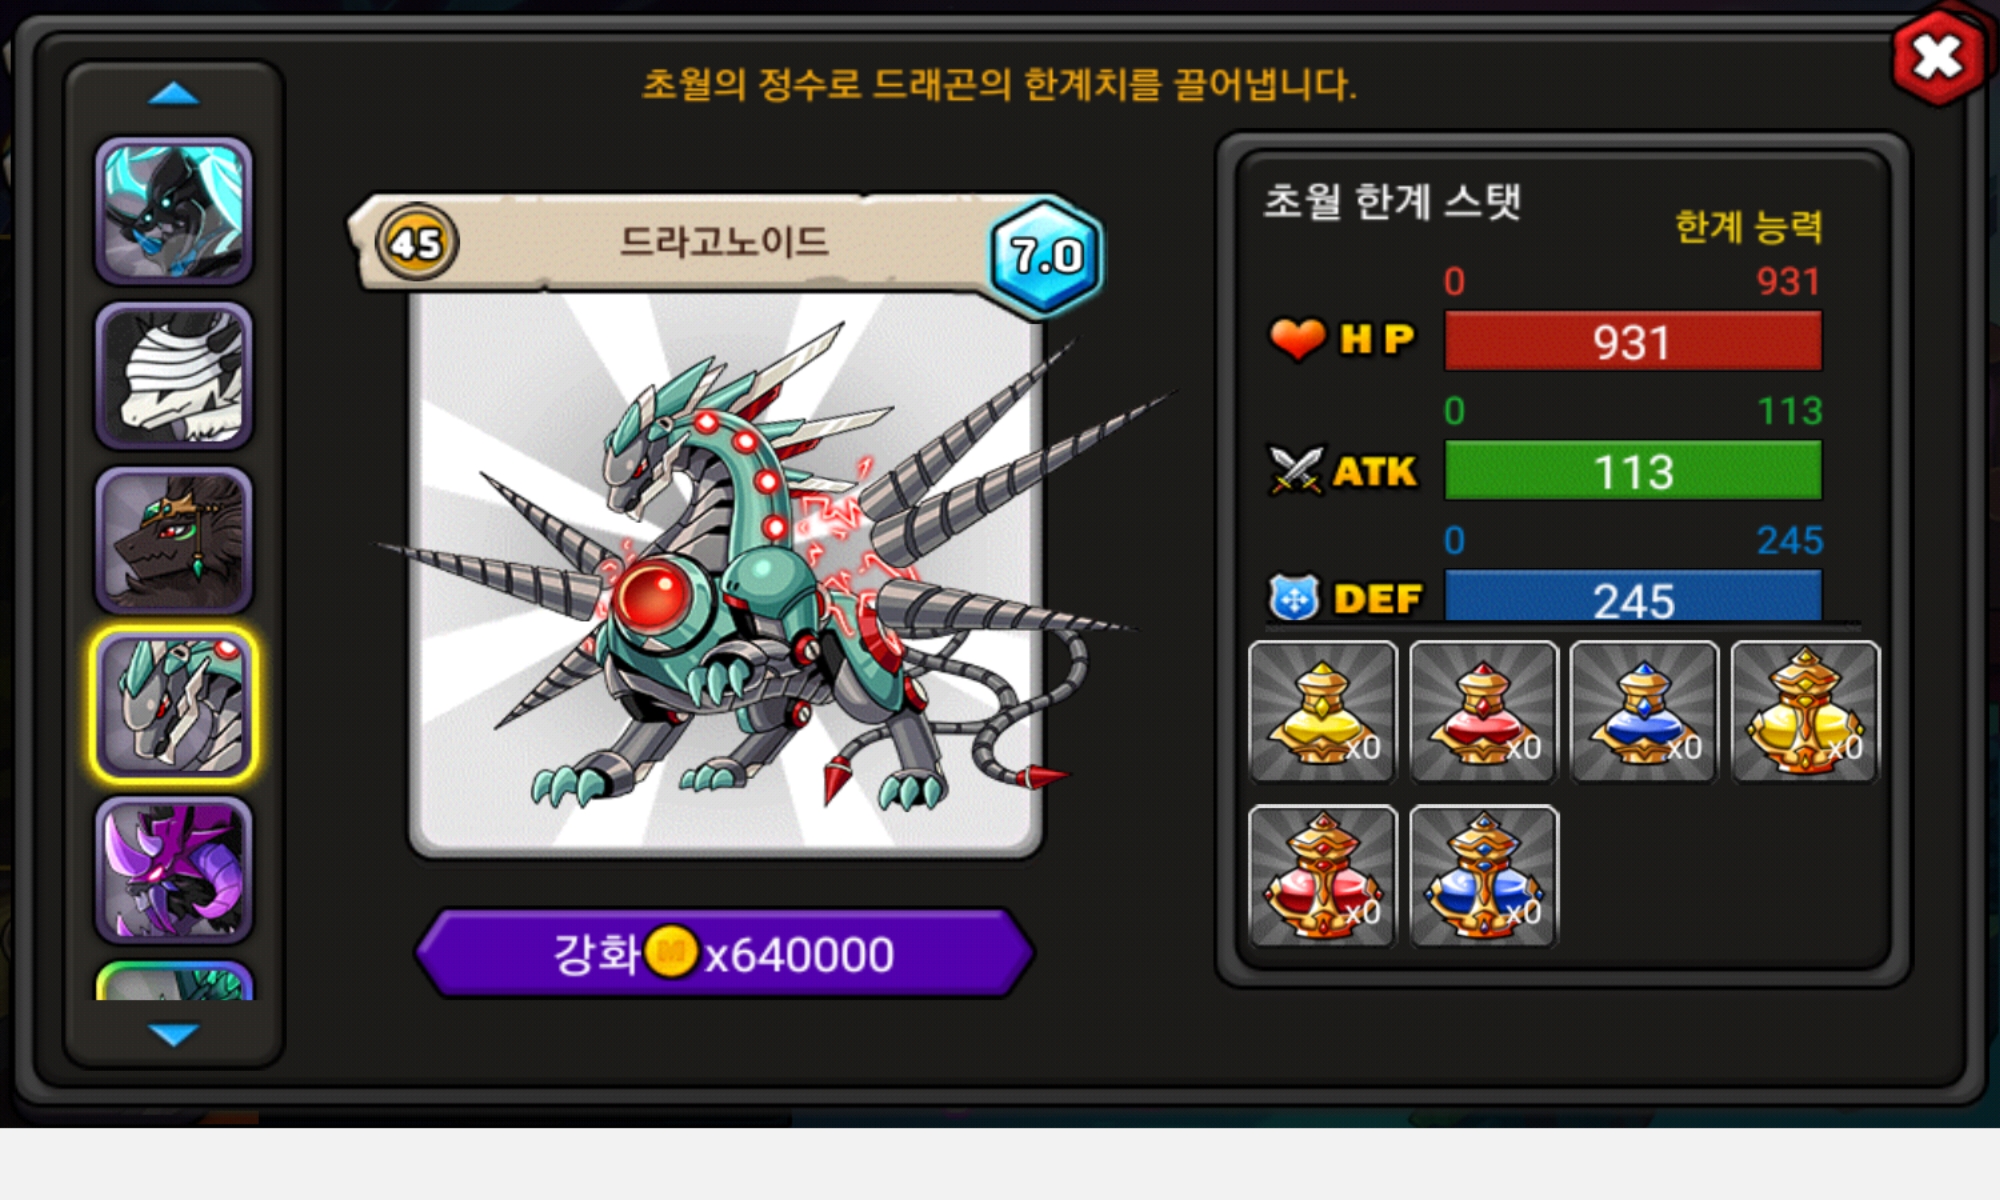The image size is (2000, 1200).
Task: Select the large blue essence potion
Action: pos(1484,876)
